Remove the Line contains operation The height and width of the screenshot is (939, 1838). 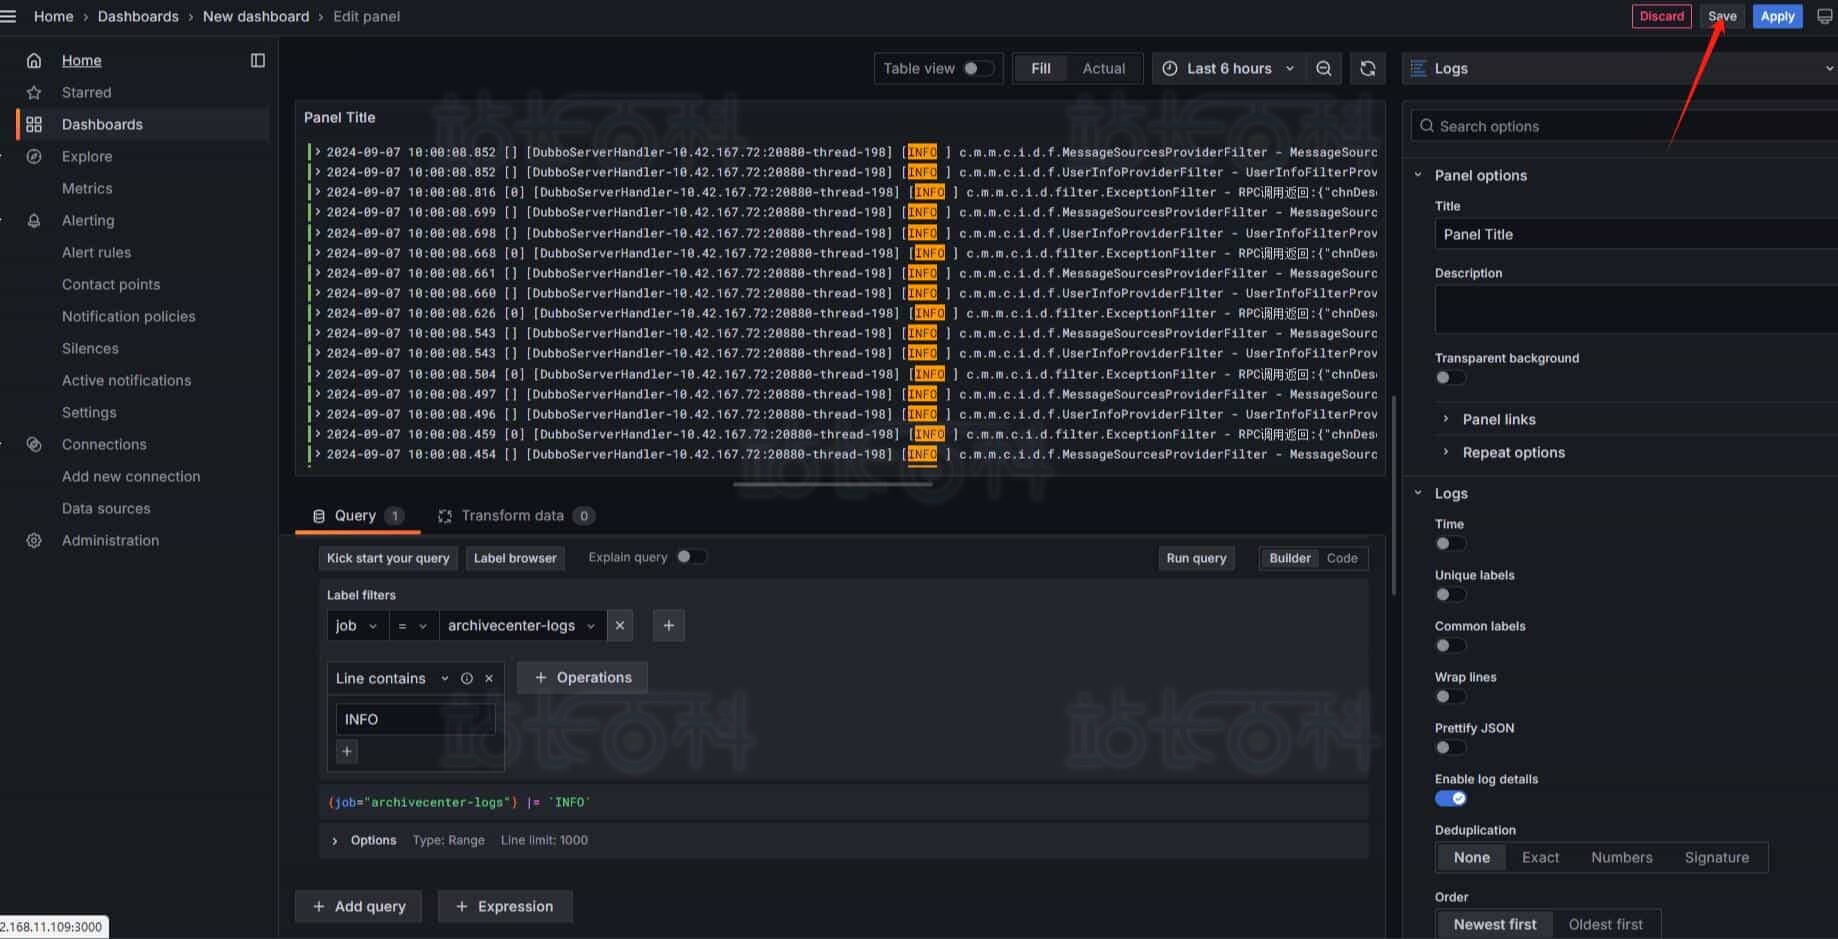[489, 678]
